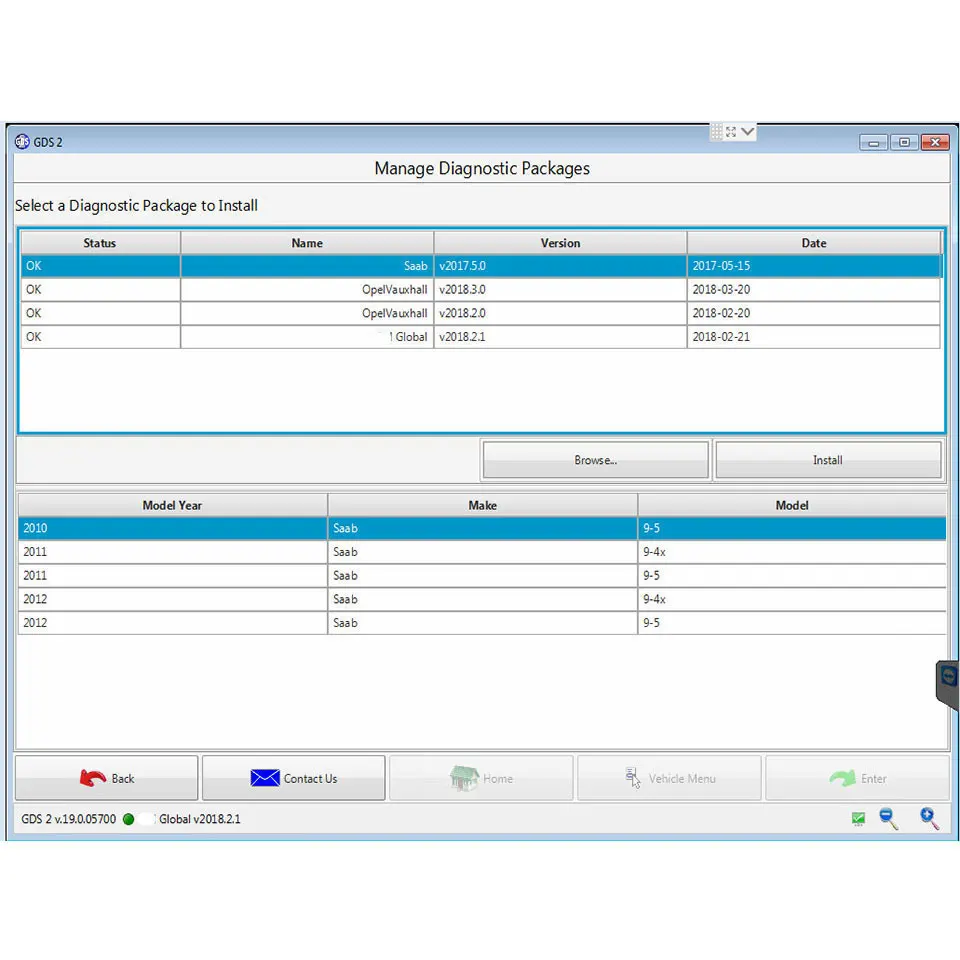Open Contact Us envelope button
Viewport: 960px width, 960px height.
tap(294, 778)
